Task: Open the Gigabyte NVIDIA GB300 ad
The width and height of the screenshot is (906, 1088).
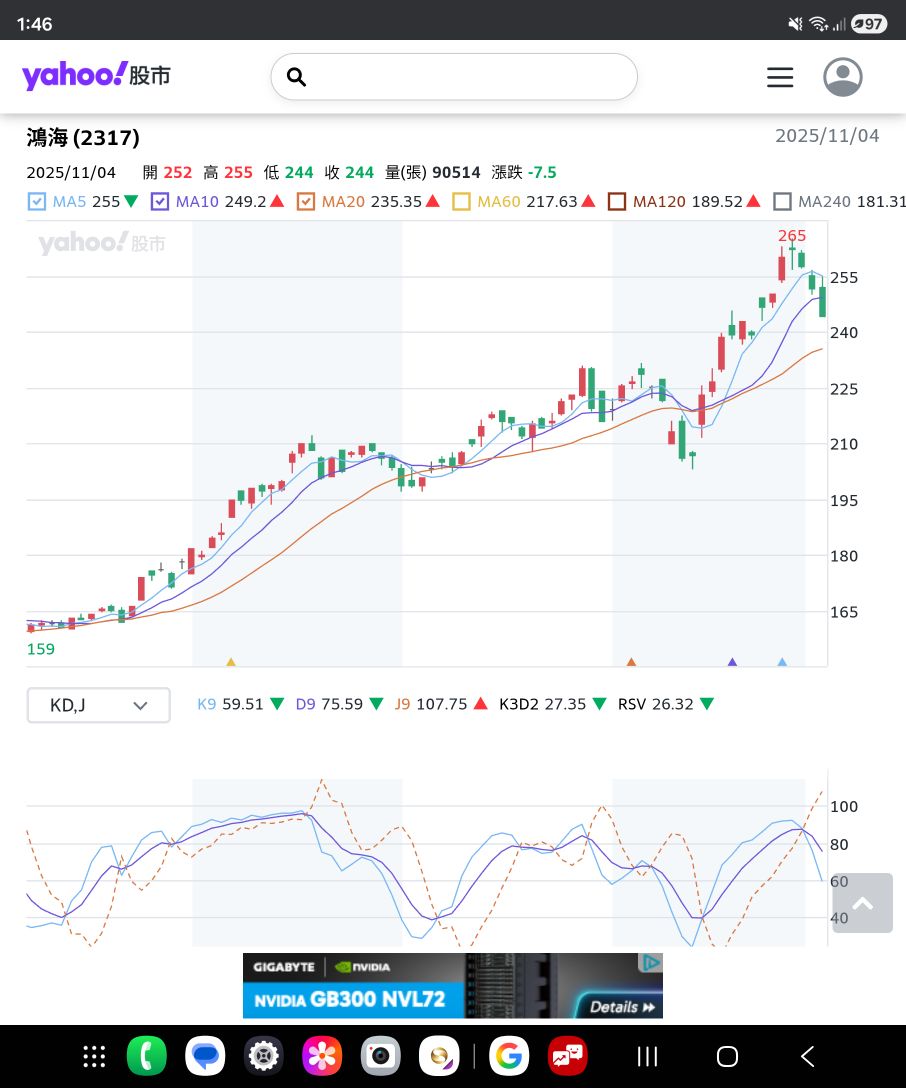Action: pos(400,986)
